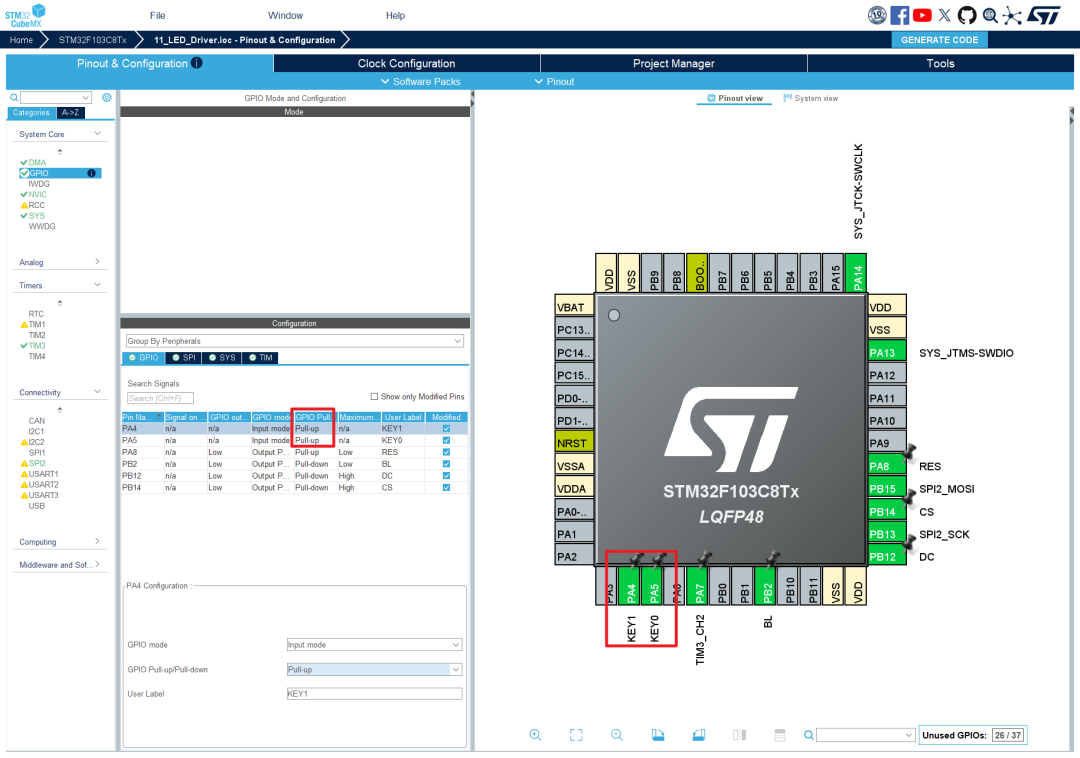Screen dimensions: 1080x758
Task: Click the search magnifier in left panel
Action: point(14,98)
